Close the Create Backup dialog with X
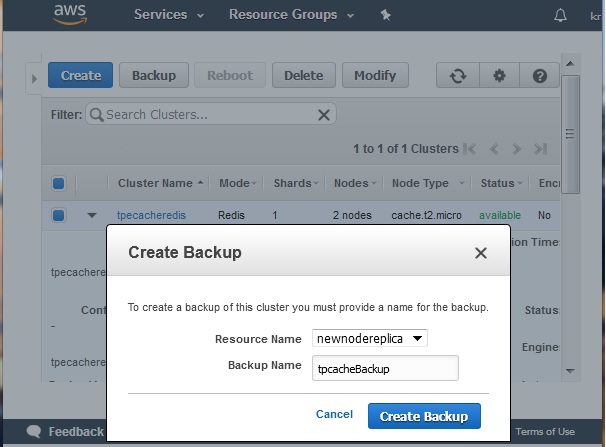The width and height of the screenshot is (606, 447). (x=480, y=253)
